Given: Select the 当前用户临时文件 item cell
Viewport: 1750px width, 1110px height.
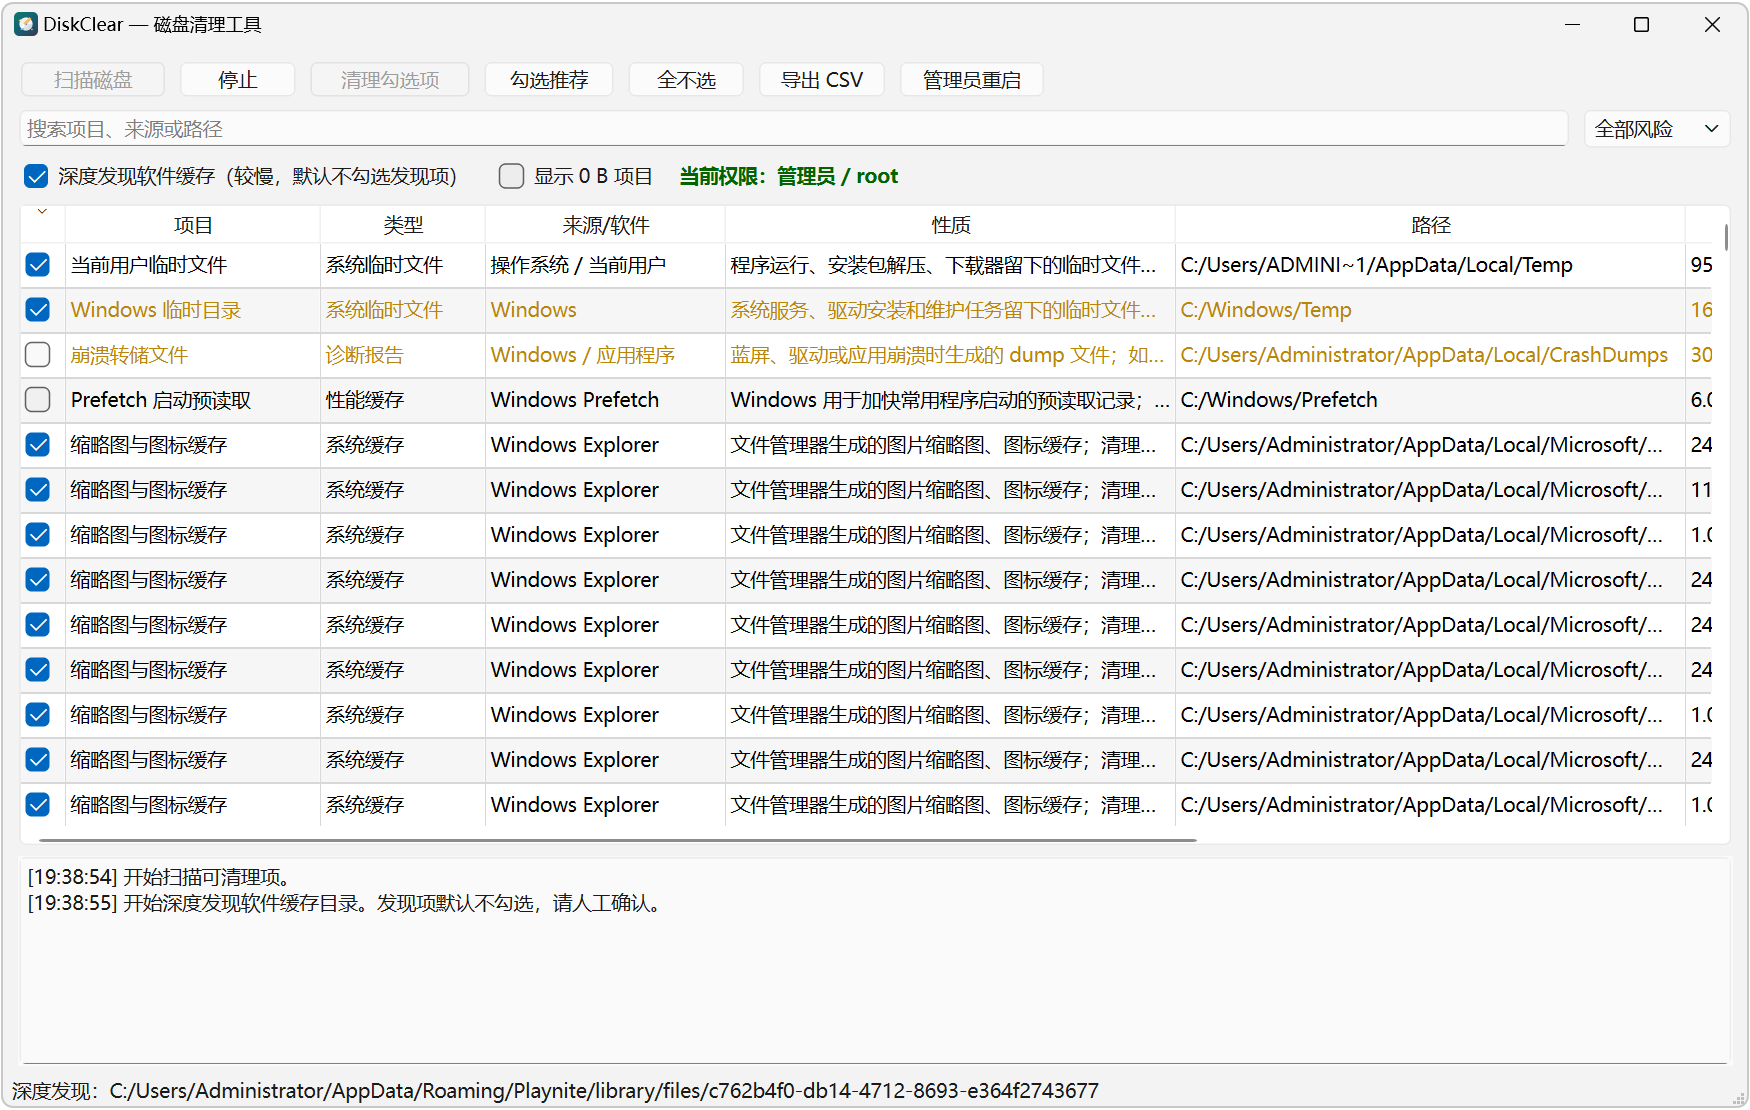Looking at the screenshot, I should click(x=193, y=265).
